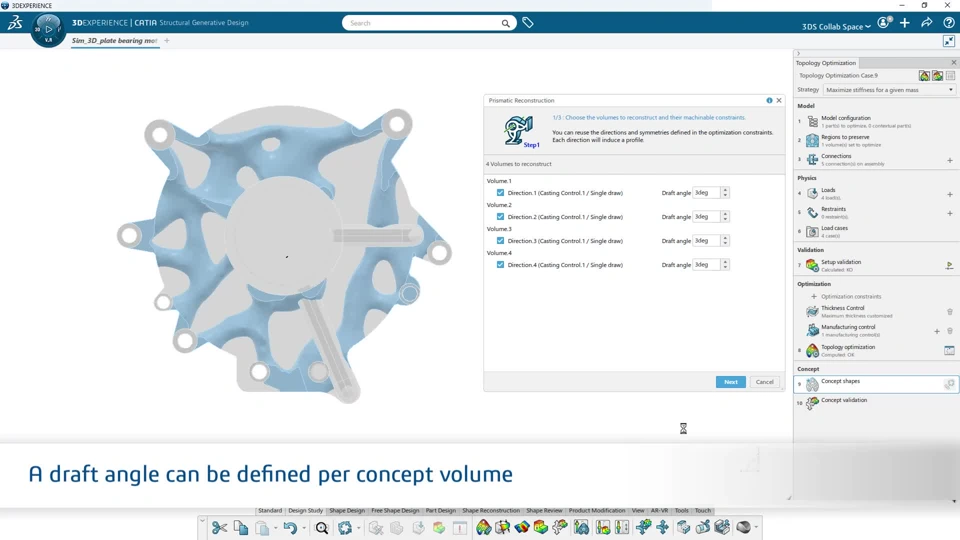The height and width of the screenshot is (540, 960).
Task: Click the Regions to preserve icon
Action: click(812, 140)
